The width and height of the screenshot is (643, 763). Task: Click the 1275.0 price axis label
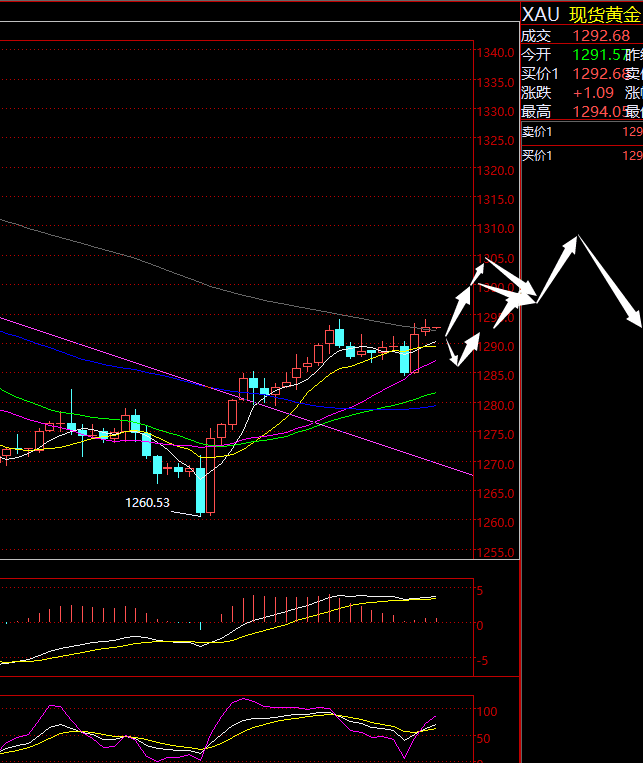pyautogui.click(x=496, y=435)
